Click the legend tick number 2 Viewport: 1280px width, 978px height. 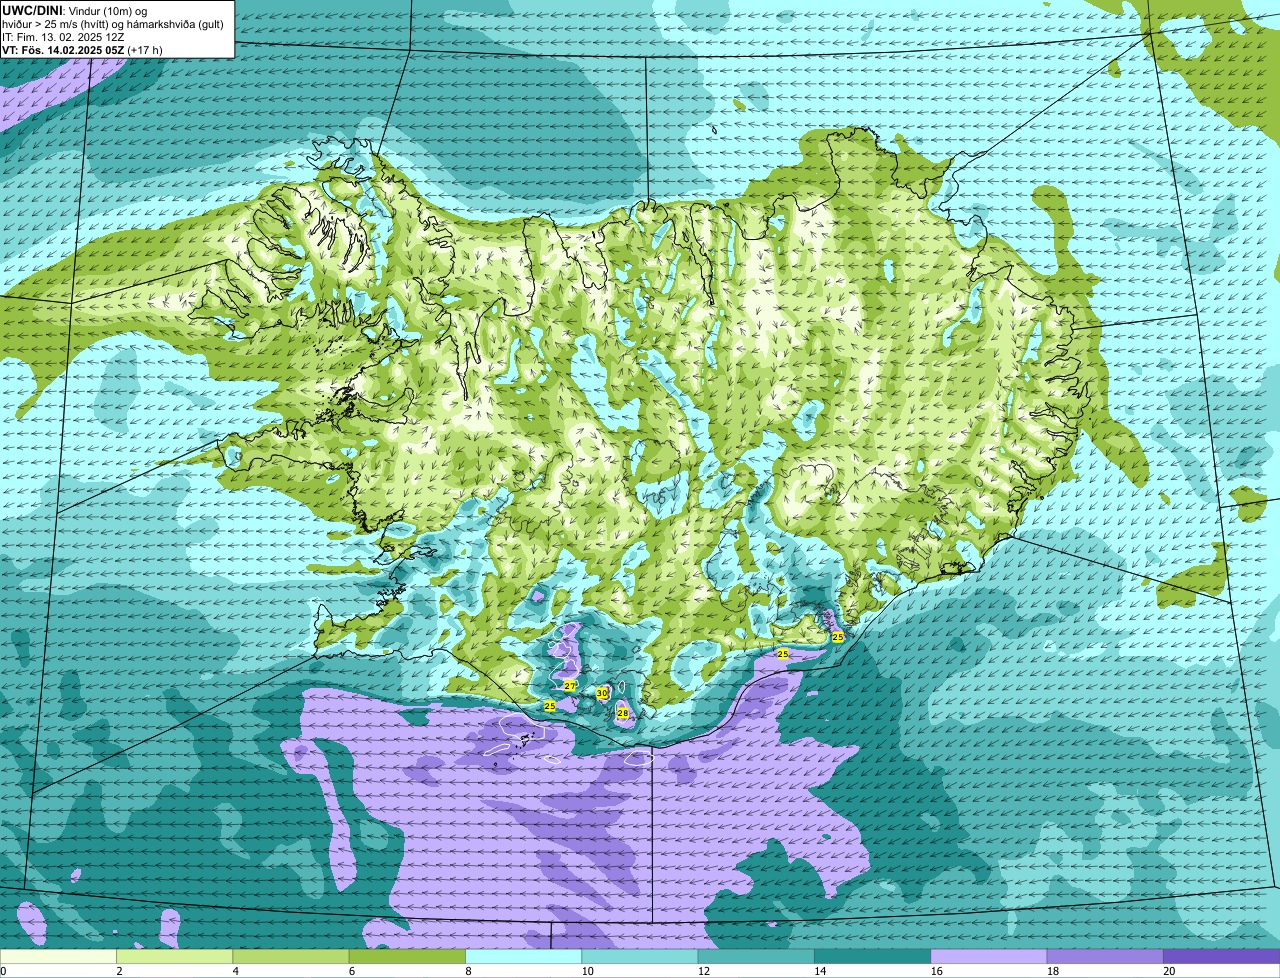coord(119,971)
